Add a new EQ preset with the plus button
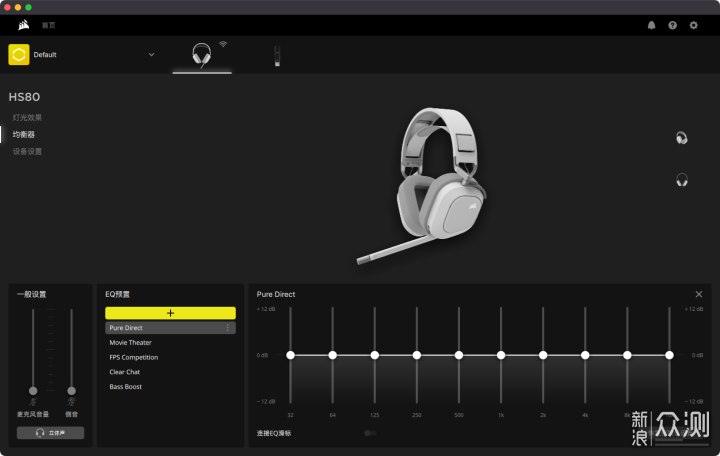Screen dimensions: 720x456 [170, 313]
